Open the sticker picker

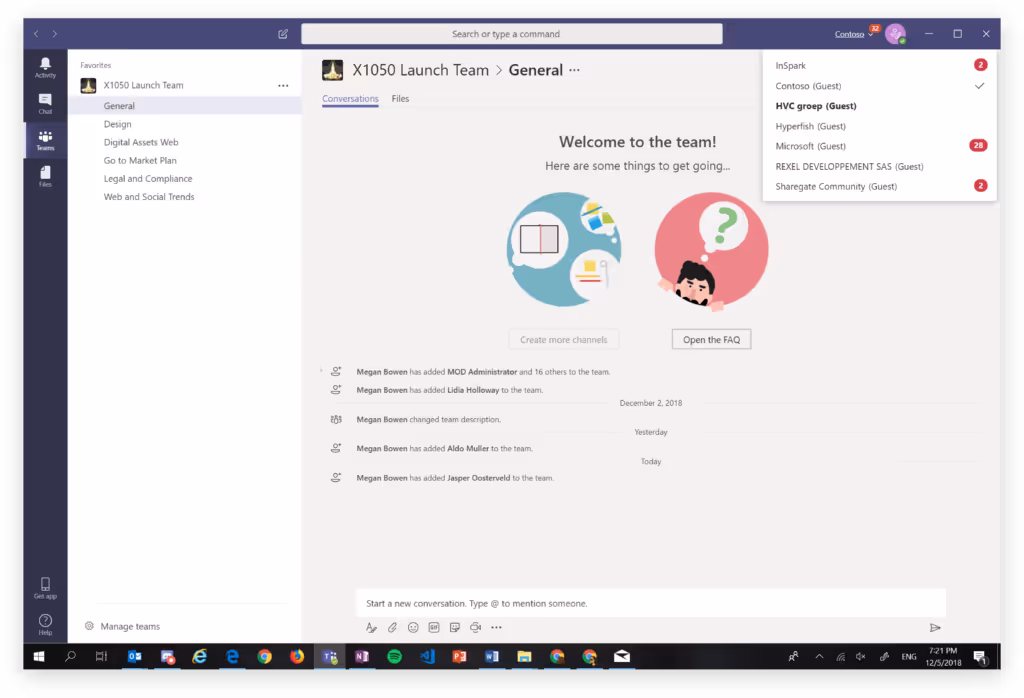coord(455,627)
